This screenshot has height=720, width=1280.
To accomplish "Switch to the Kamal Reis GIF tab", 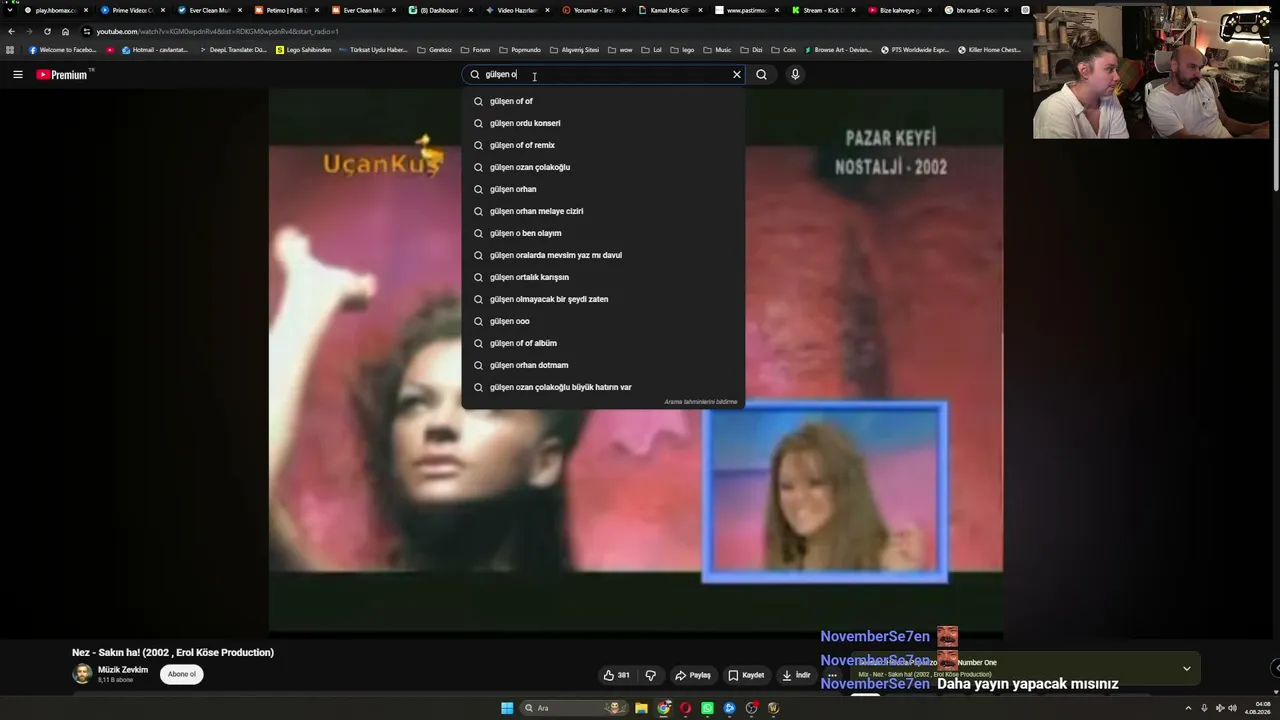I will pos(670,10).
